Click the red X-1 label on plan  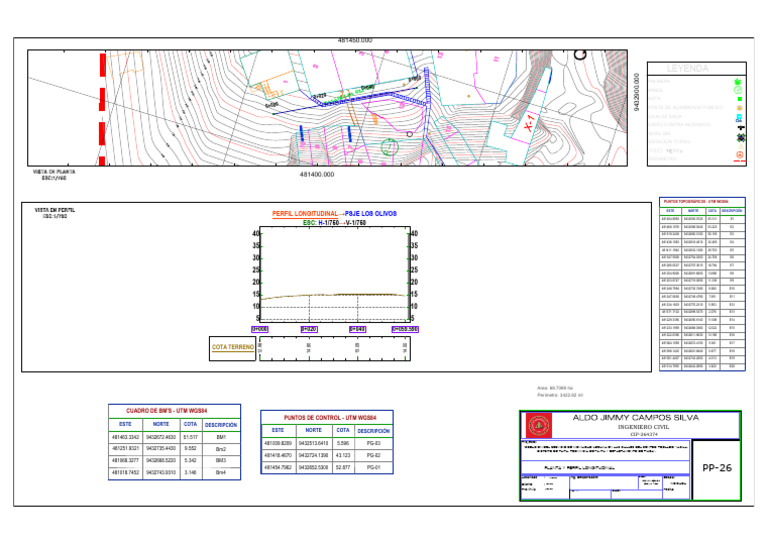531,122
